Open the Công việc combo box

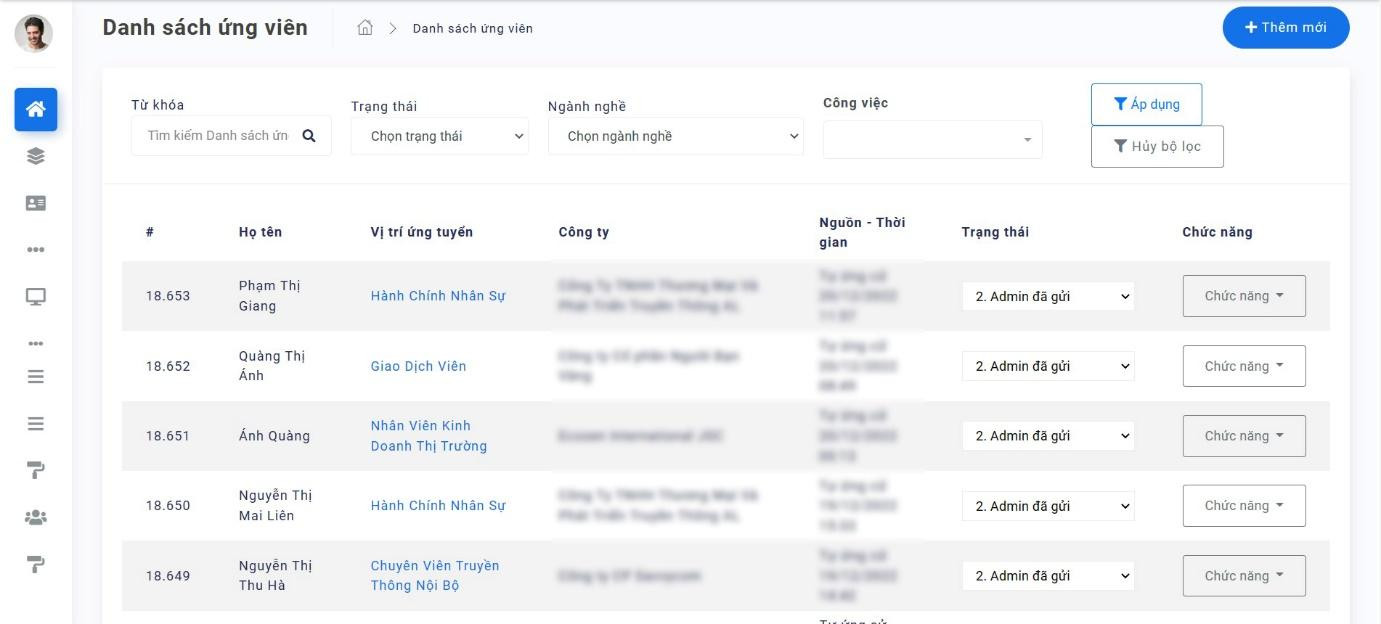click(x=932, y=140)
